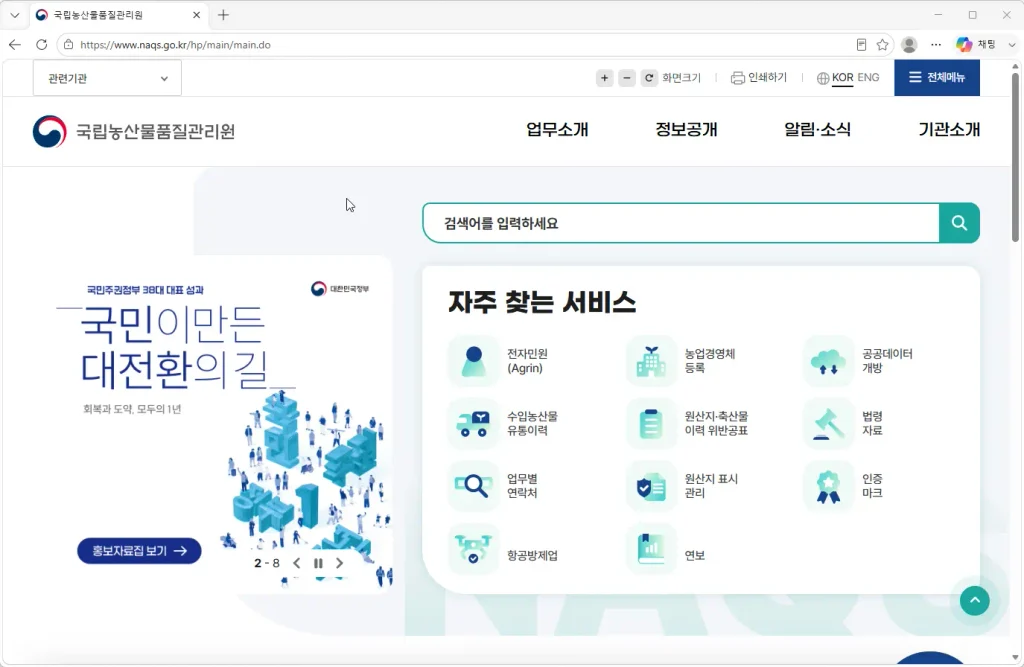The width and height of the screenshot is (1024, 667).
Task: Expand the 관련기관 dropdown
Action: click(107, 78)
